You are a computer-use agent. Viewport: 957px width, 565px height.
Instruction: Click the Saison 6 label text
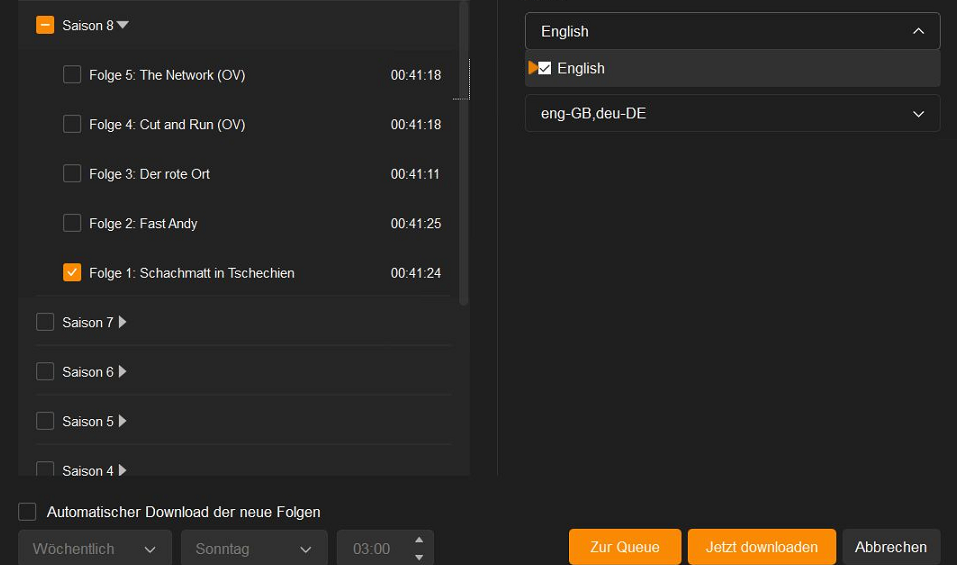[x=88, y=372]
